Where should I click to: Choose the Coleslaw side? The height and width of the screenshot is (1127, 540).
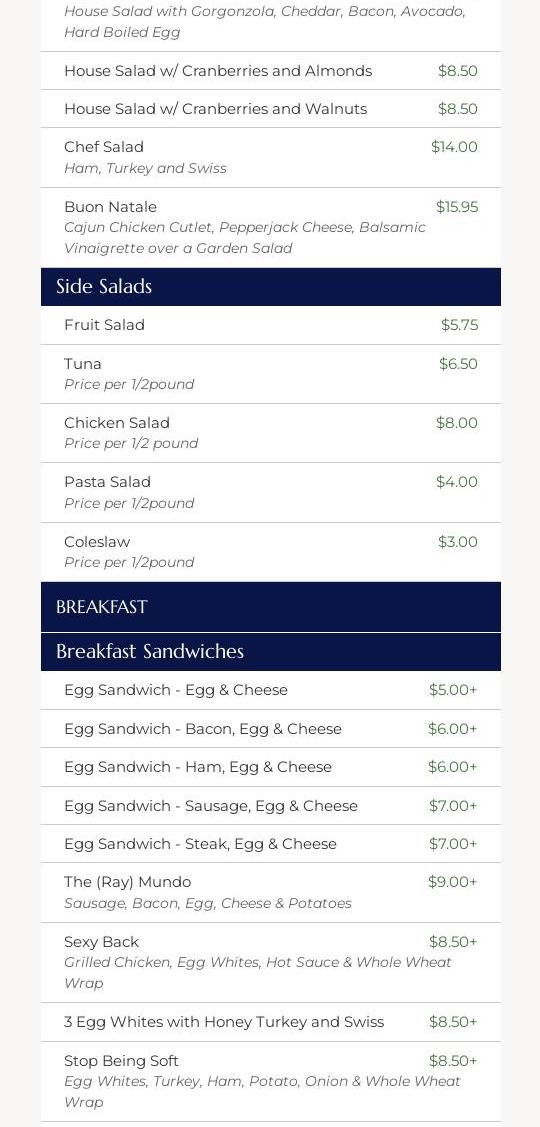point(270,552)
